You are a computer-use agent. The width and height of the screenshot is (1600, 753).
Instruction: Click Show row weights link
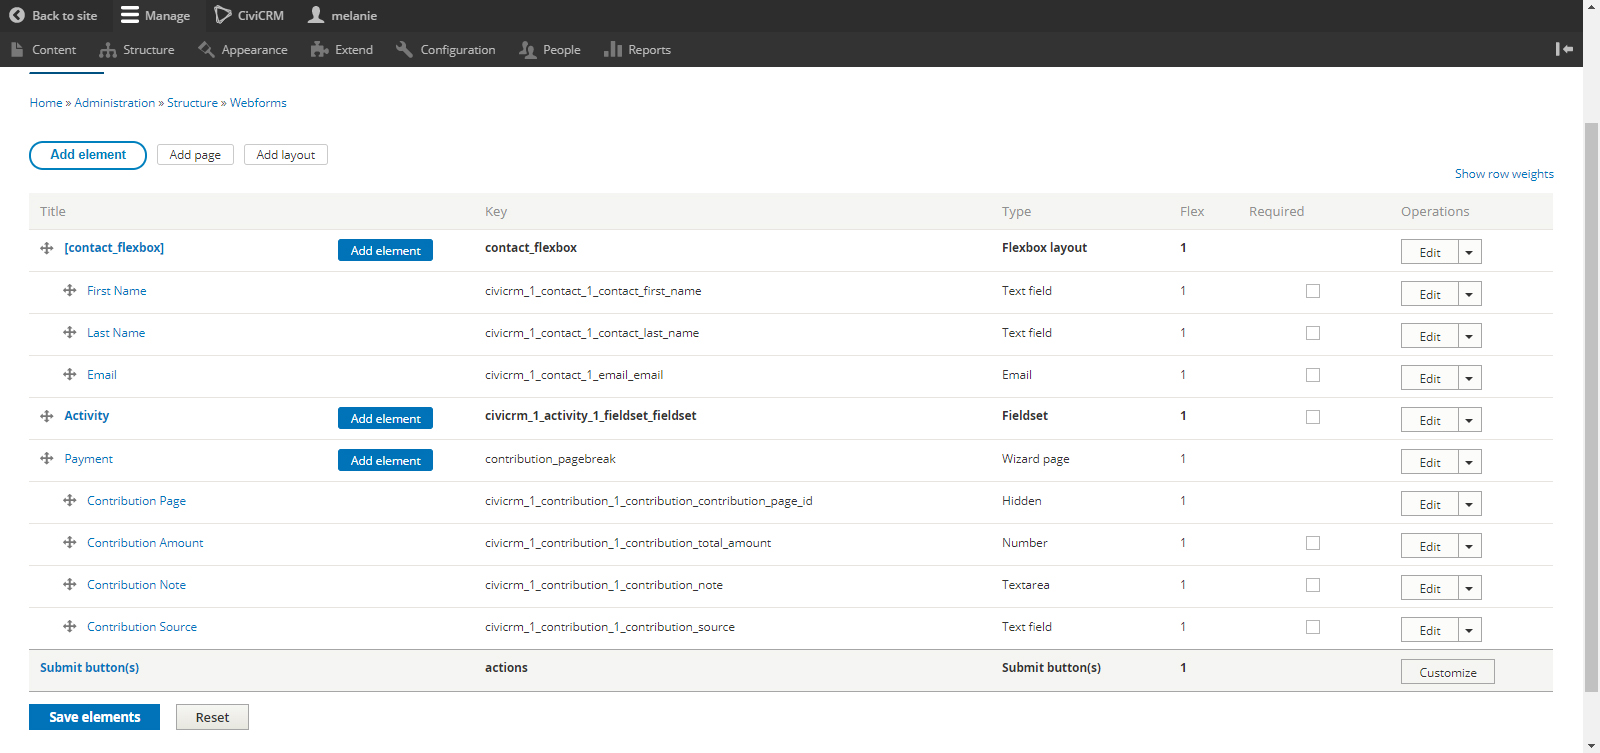pyautogui.click(x=1504, y=174)
